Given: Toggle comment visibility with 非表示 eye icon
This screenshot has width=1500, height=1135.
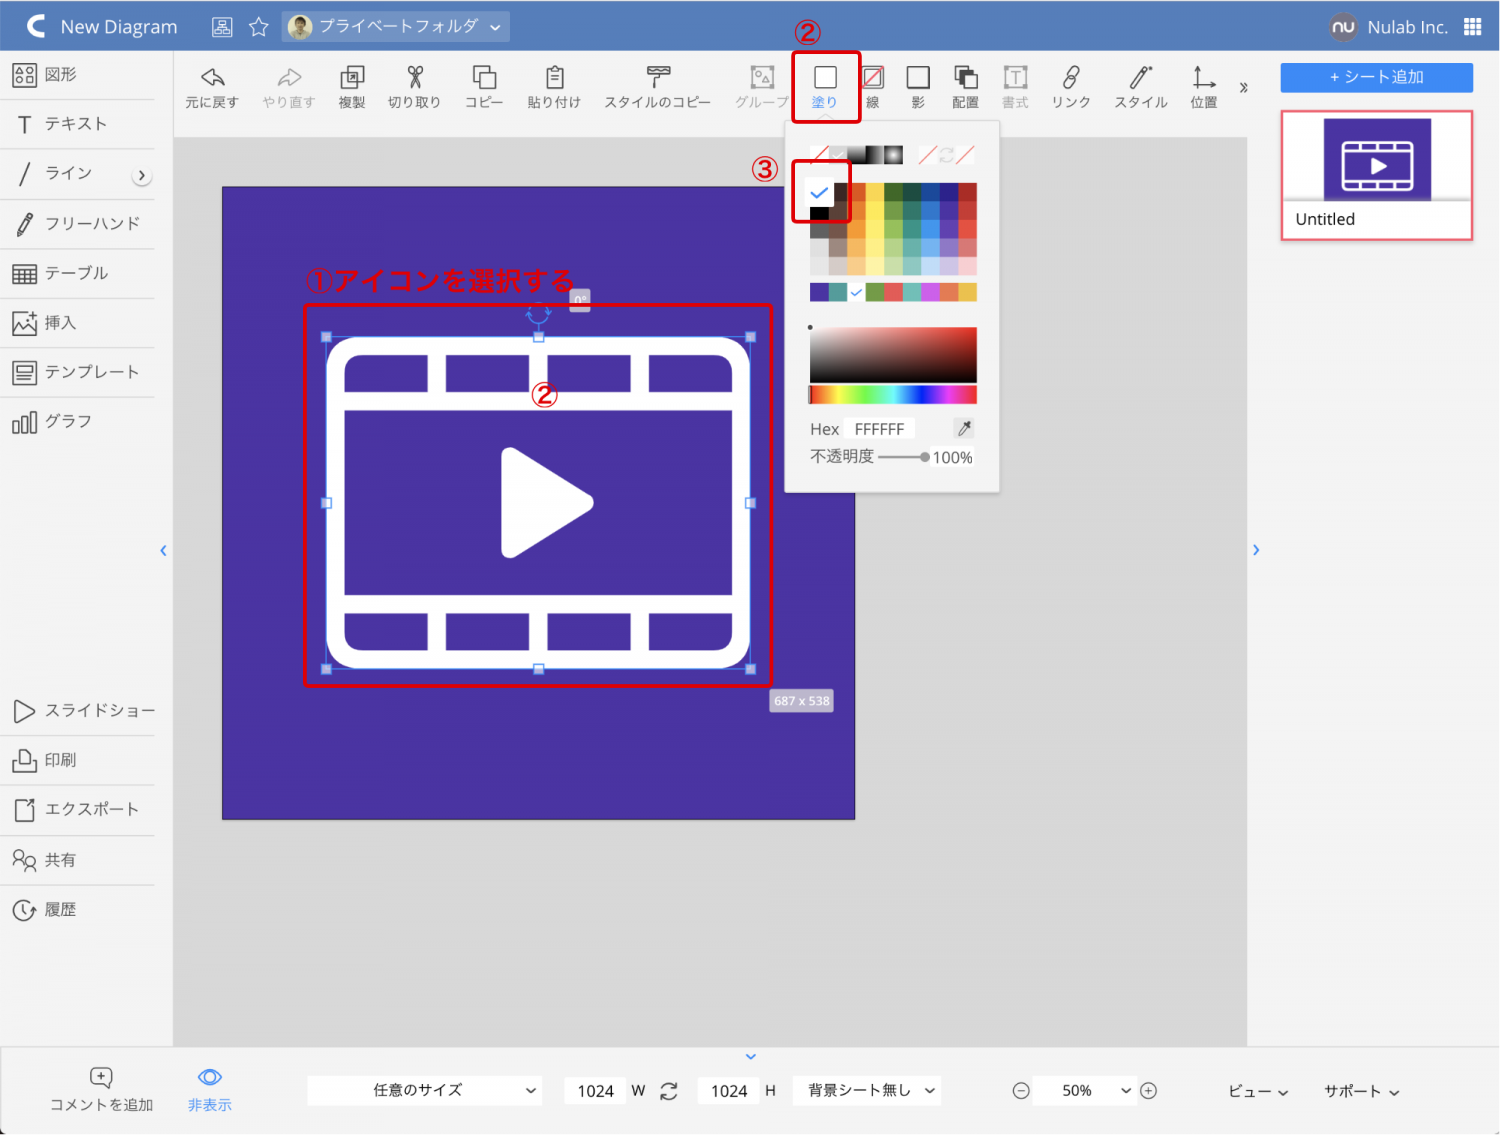Looking at the screenshot, I should pyautogui.click(x=210, y=1078).
